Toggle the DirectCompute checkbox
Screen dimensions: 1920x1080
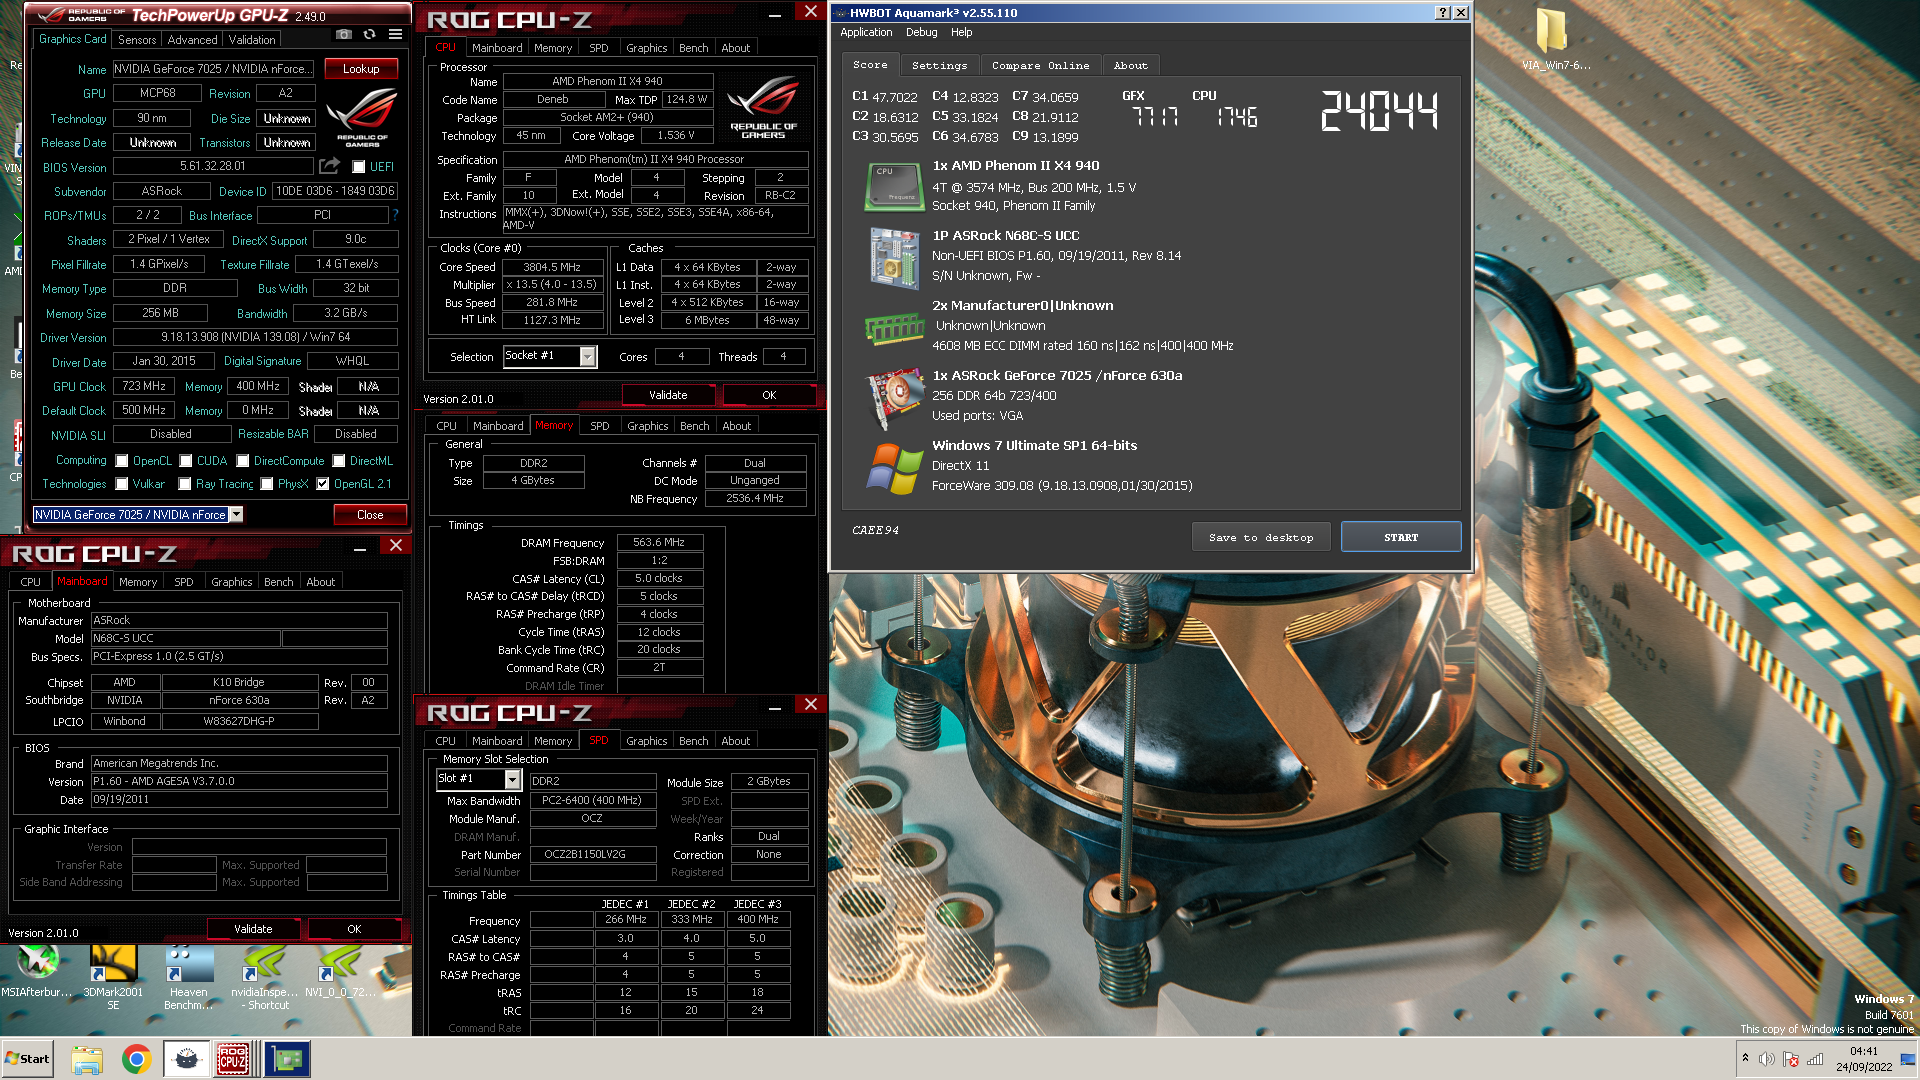[x=243, y=461]
